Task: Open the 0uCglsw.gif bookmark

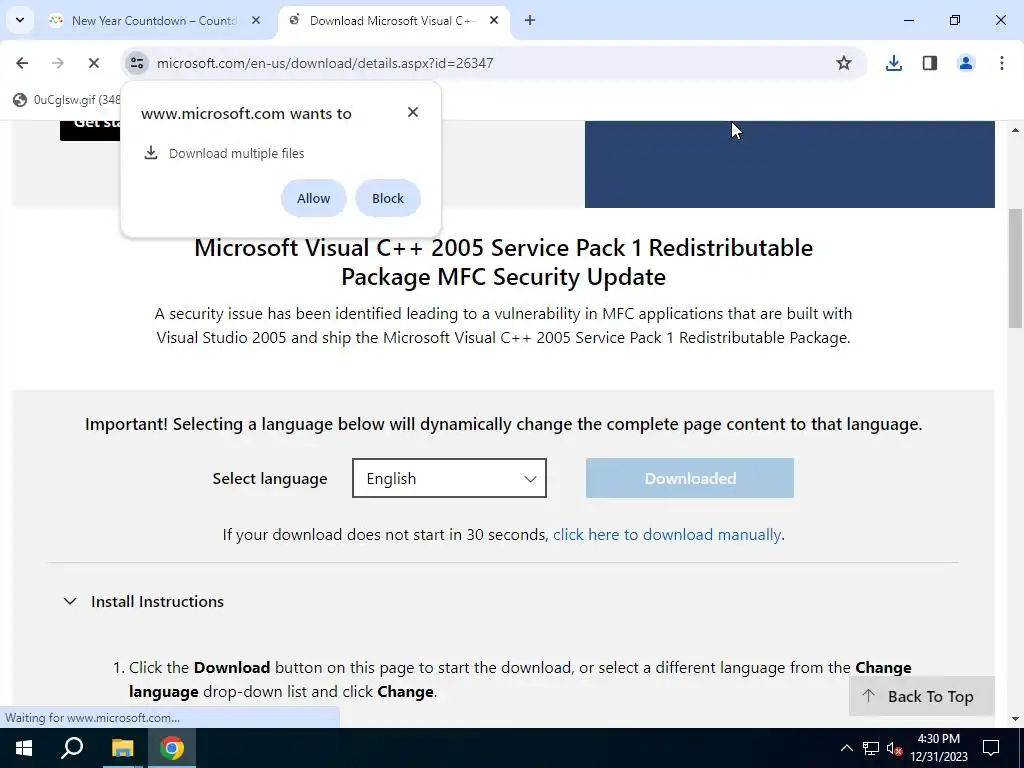Action: click(x=67, y=100)
